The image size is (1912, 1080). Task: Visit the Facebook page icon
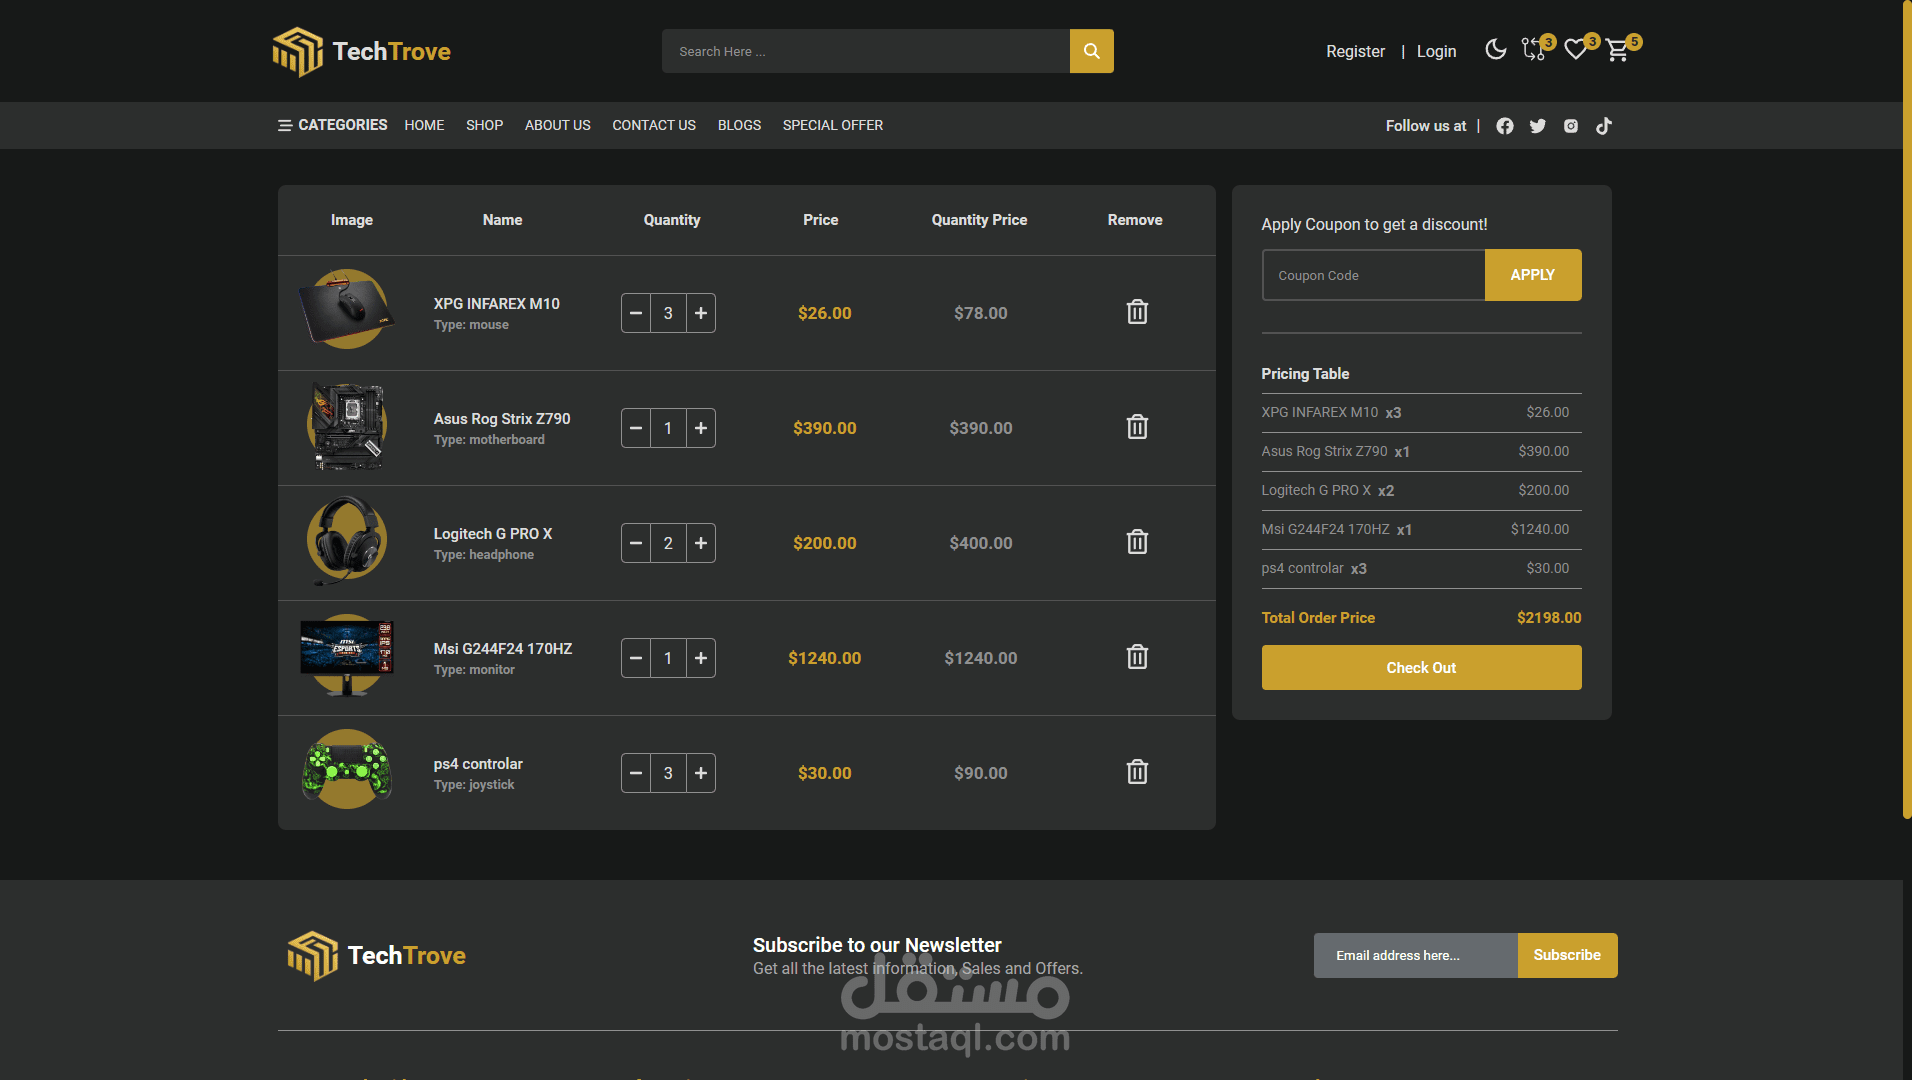point(1504,126)
